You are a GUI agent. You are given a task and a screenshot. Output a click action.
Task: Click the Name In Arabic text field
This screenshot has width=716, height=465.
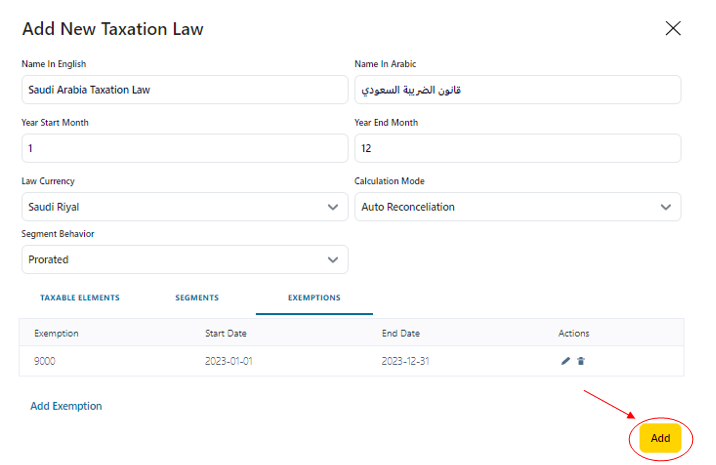517,90
